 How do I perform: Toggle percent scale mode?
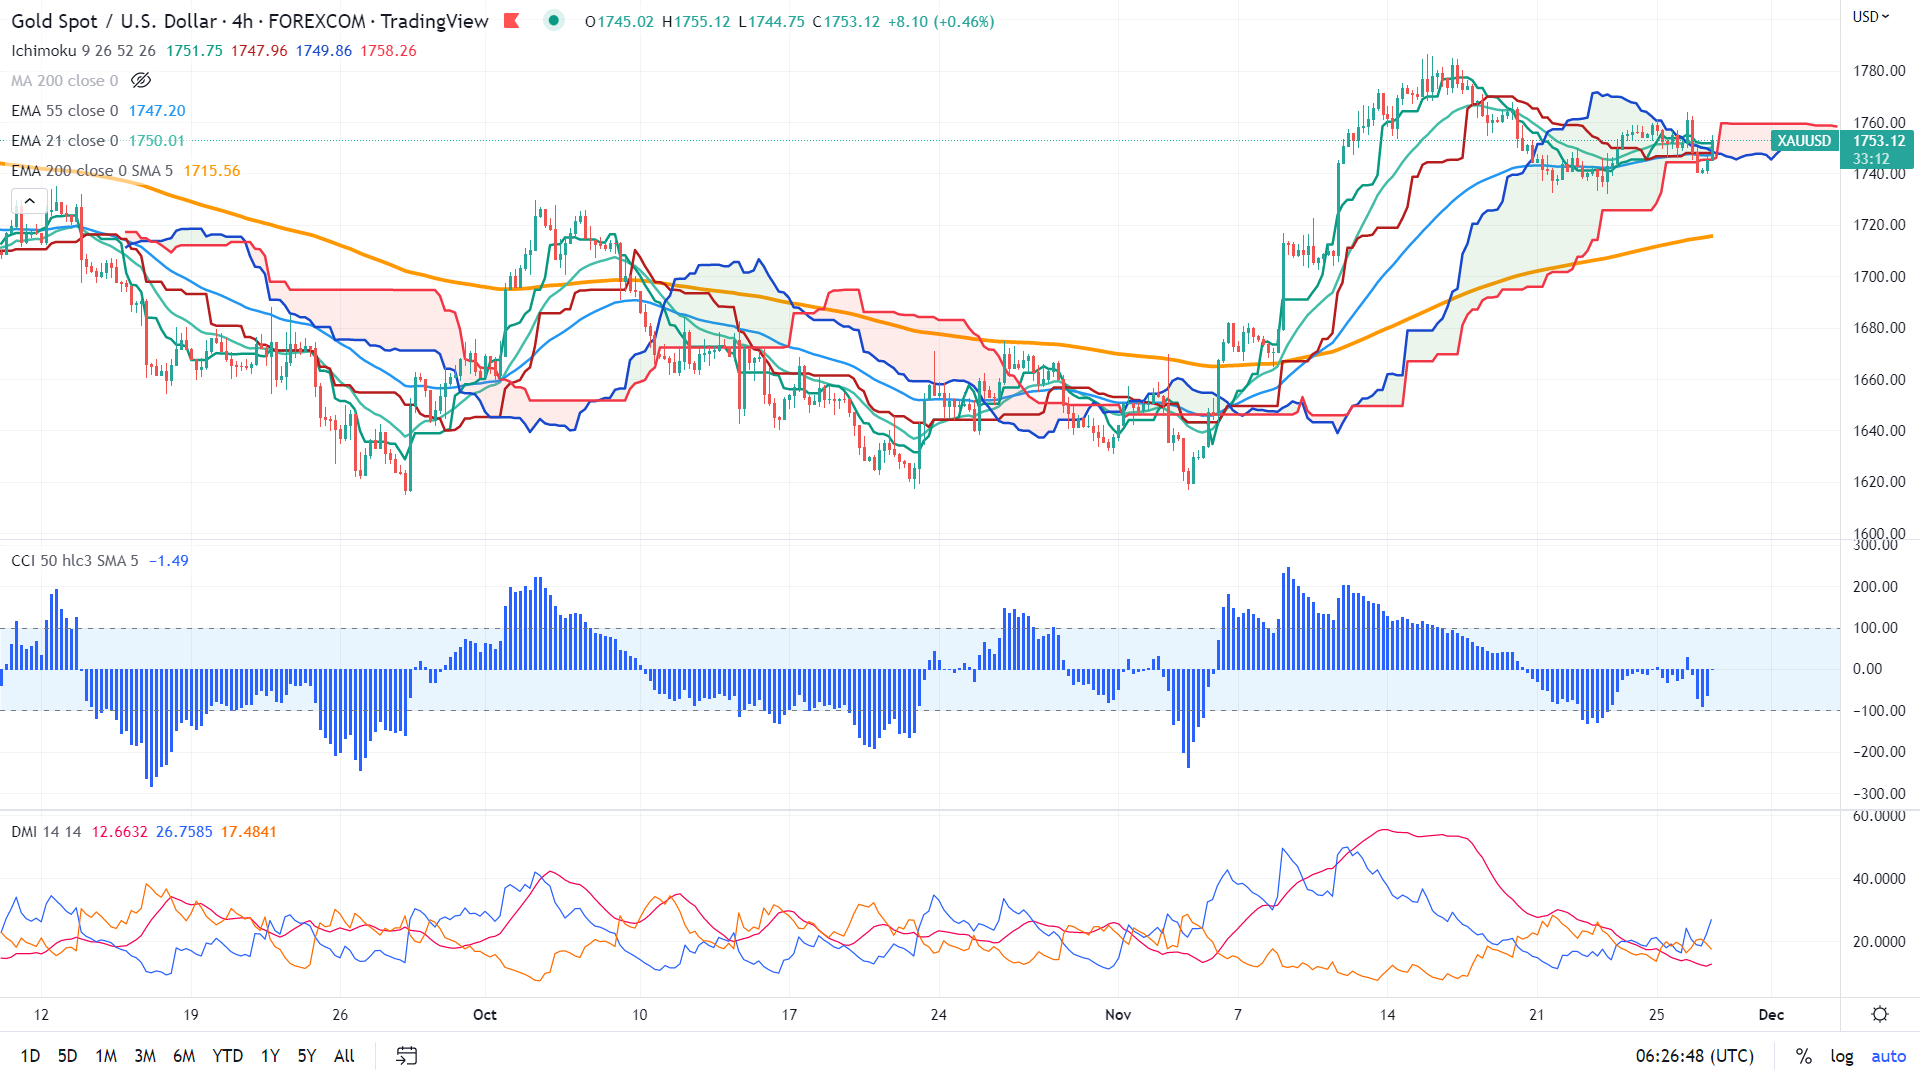[1803, 1056]
